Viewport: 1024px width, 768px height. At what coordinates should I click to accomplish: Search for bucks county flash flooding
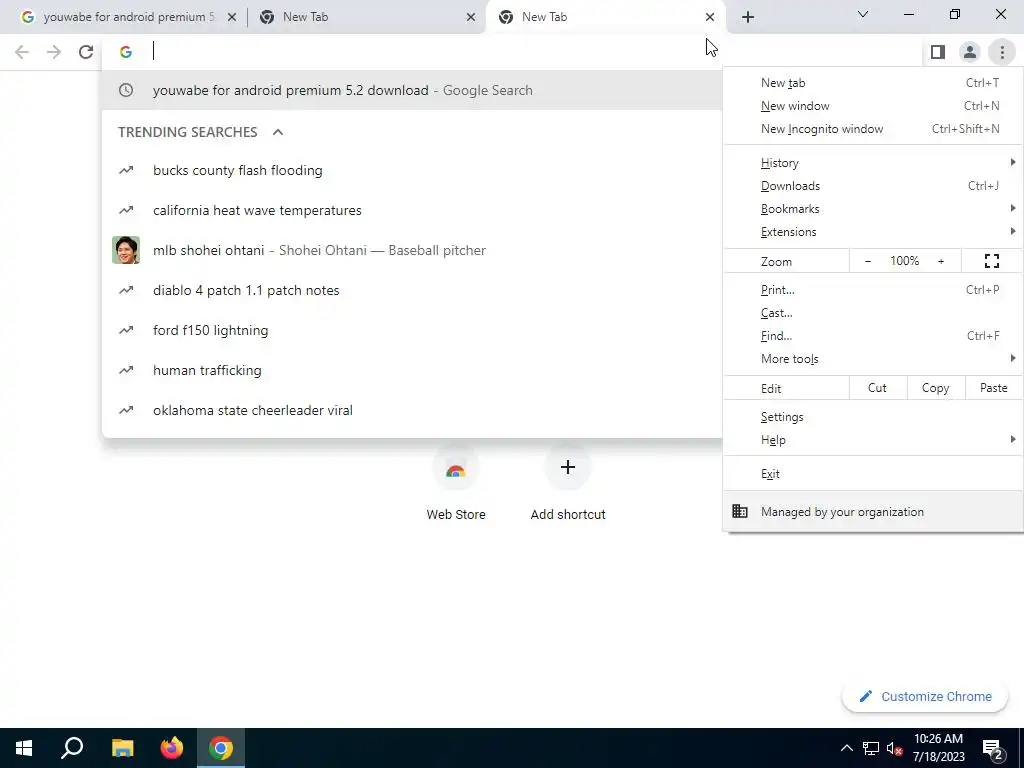(x=413, y=170)
